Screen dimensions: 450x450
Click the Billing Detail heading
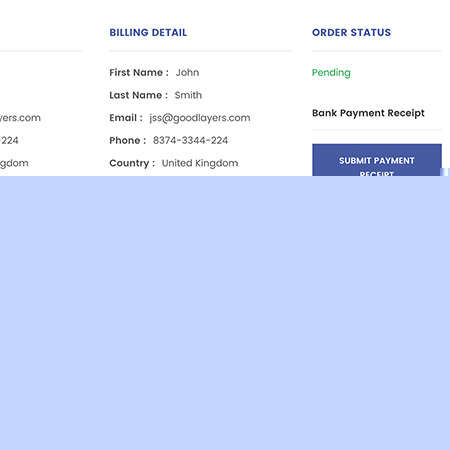tap(148, 33)
